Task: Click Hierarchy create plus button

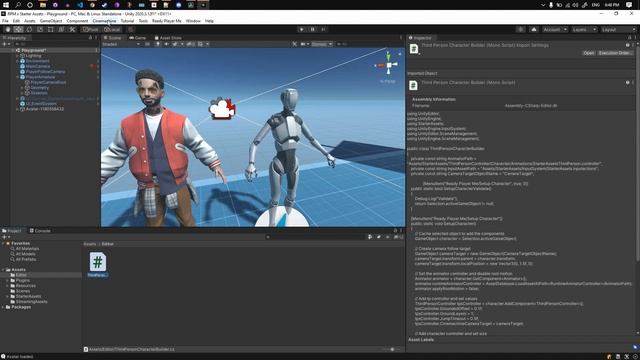Action: (5, 44)
